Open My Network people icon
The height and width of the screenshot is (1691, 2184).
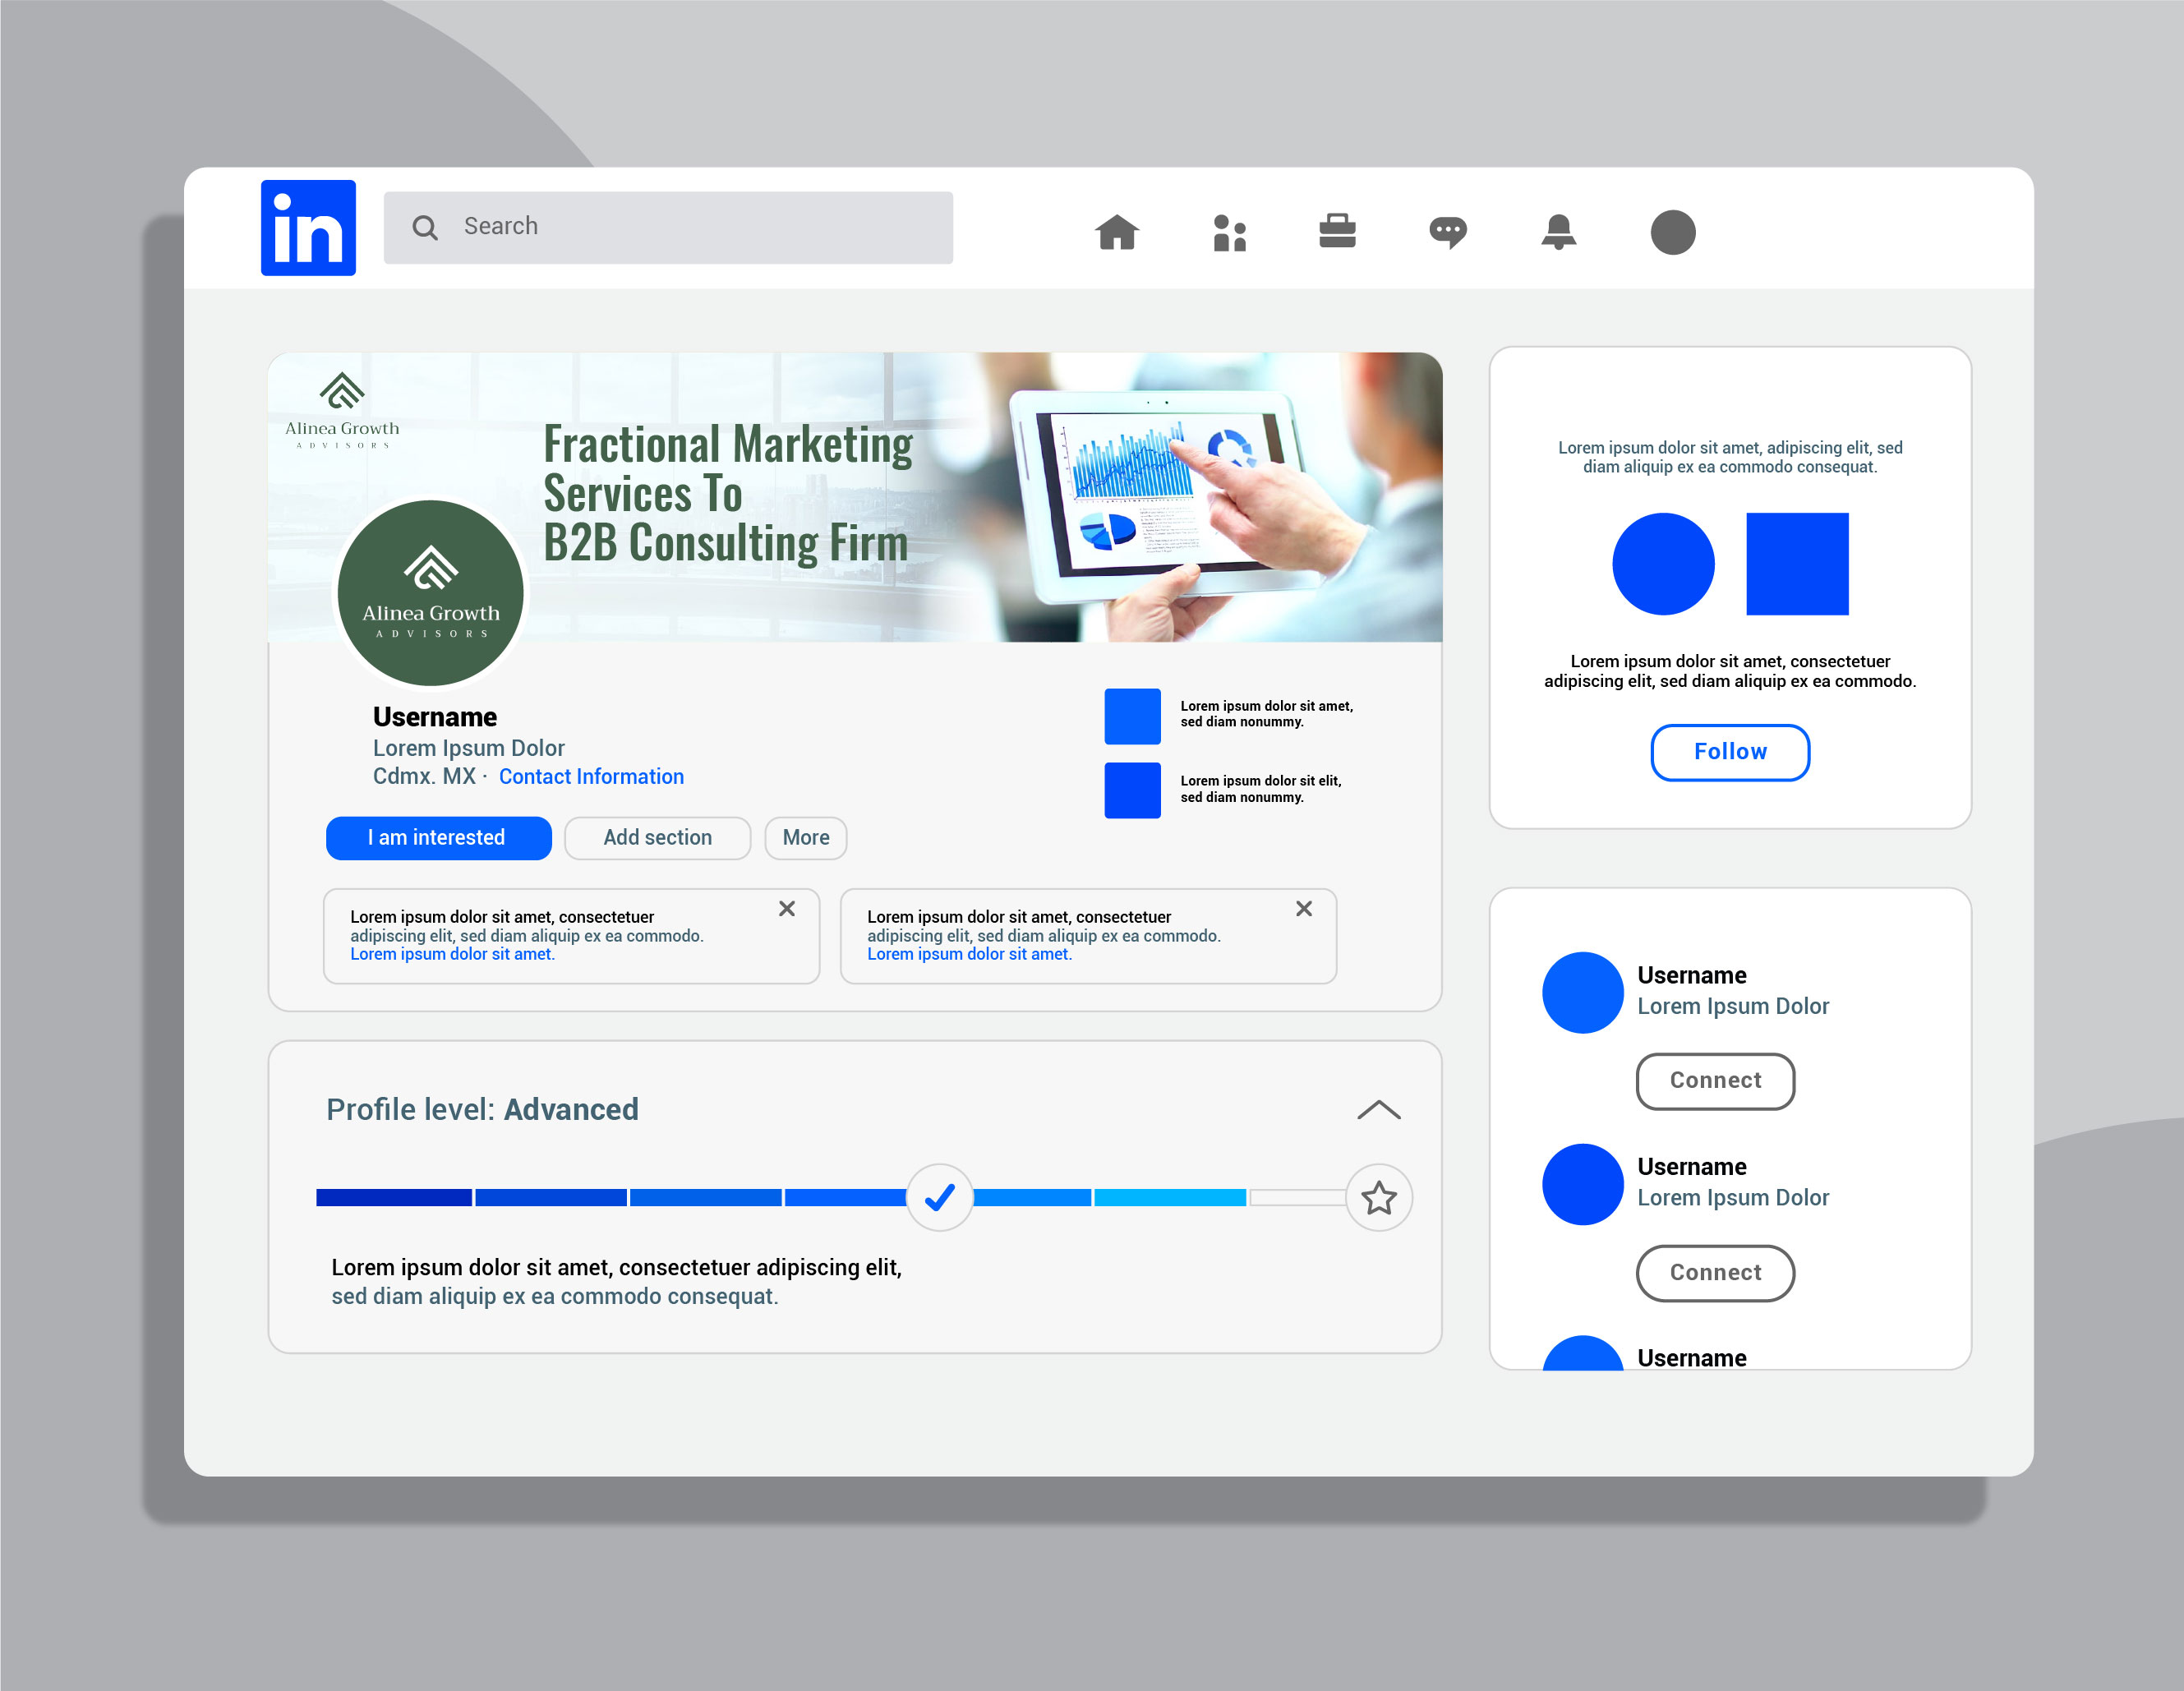(1229, 233)
